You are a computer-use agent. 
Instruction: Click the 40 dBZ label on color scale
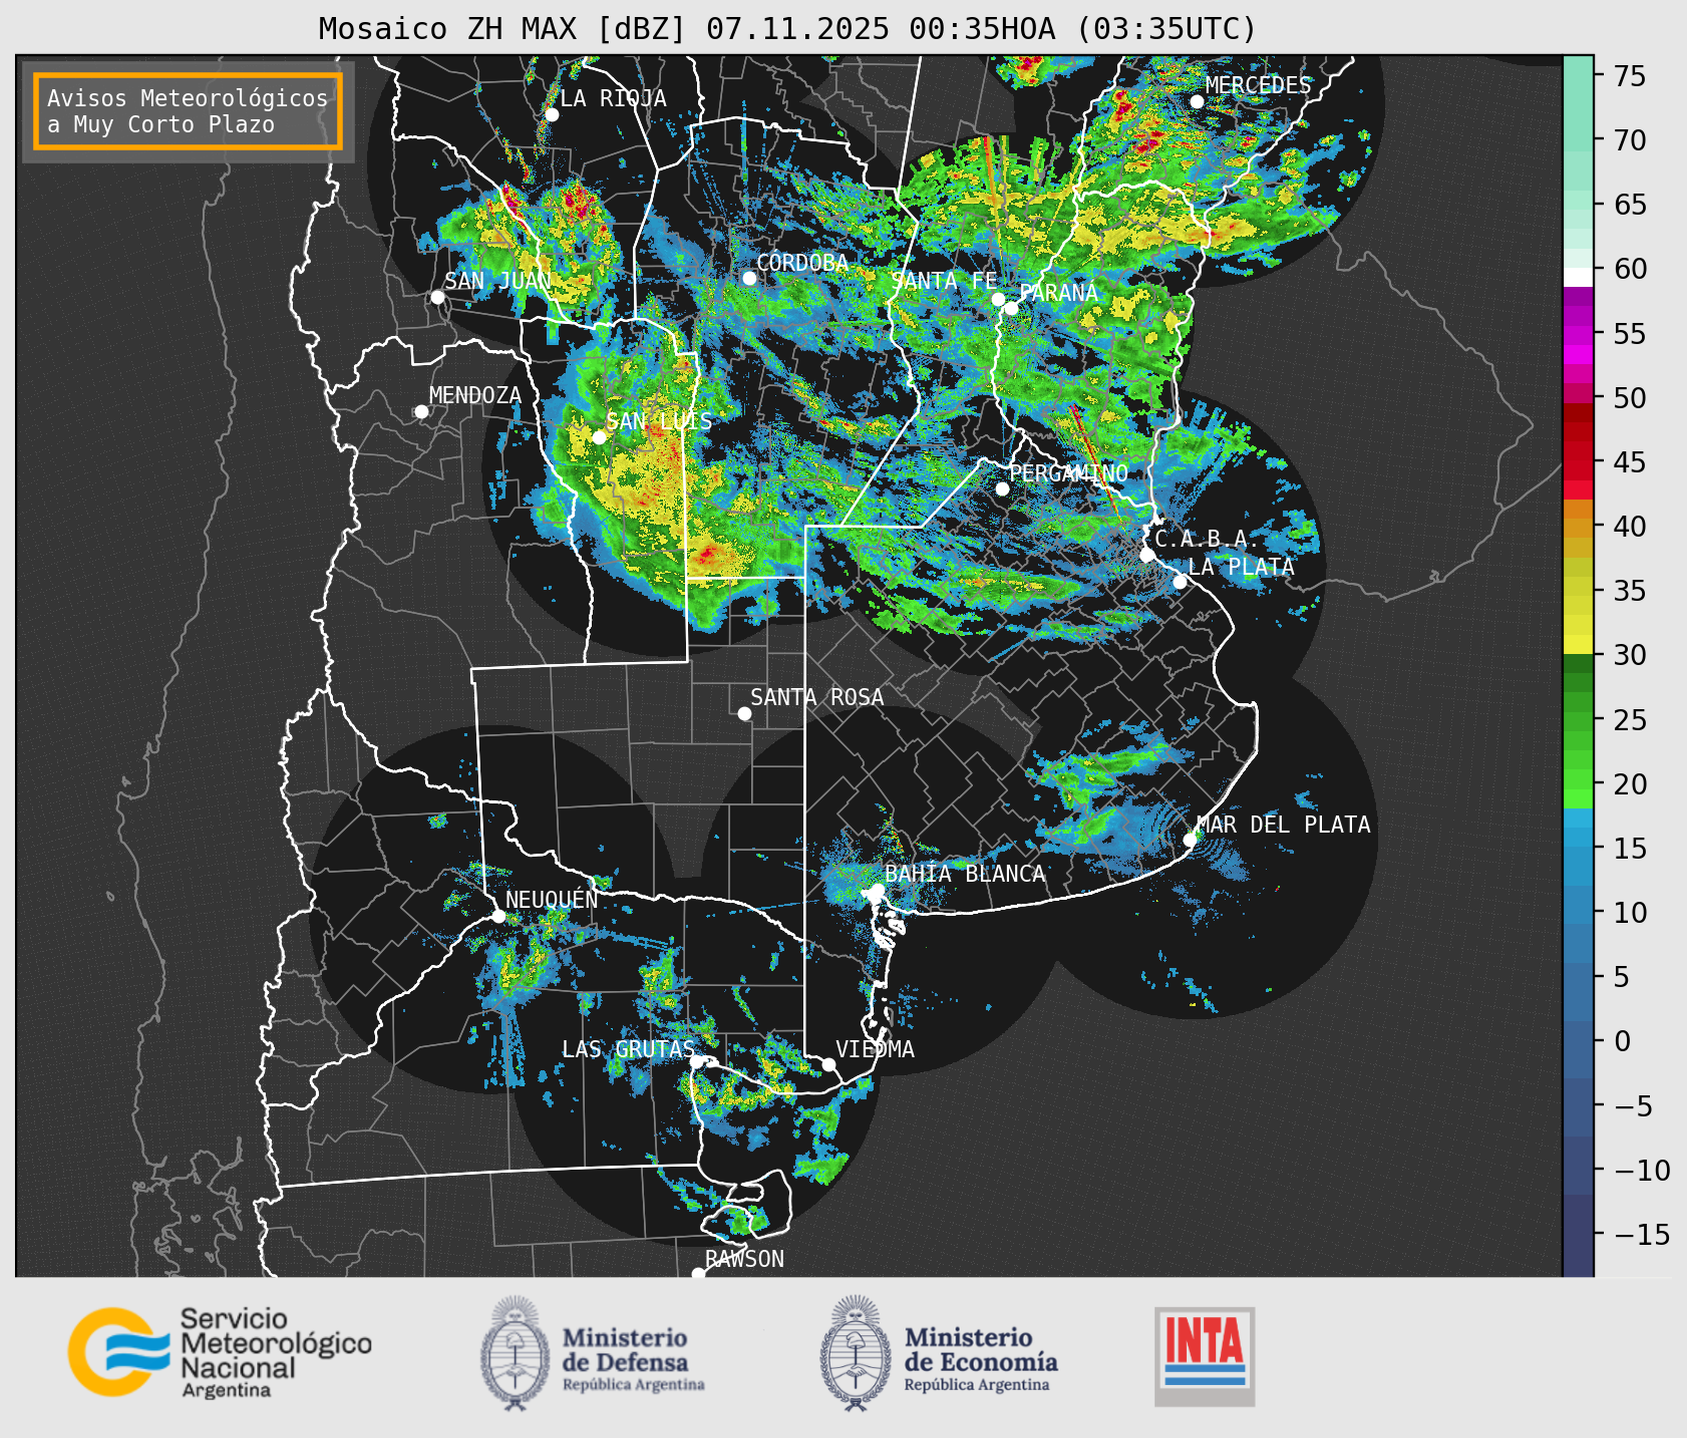(1629, 526)
